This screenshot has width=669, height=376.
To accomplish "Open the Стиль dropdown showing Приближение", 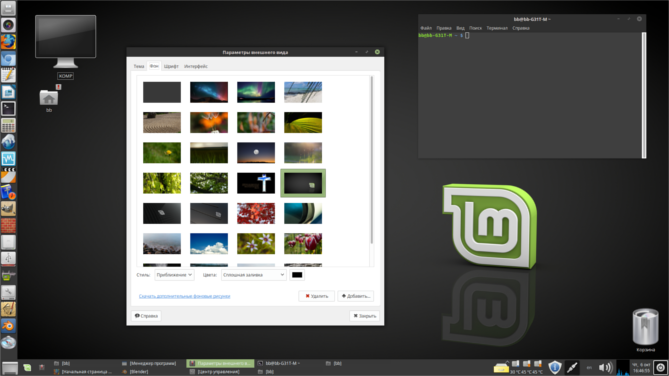I will 174,275.
